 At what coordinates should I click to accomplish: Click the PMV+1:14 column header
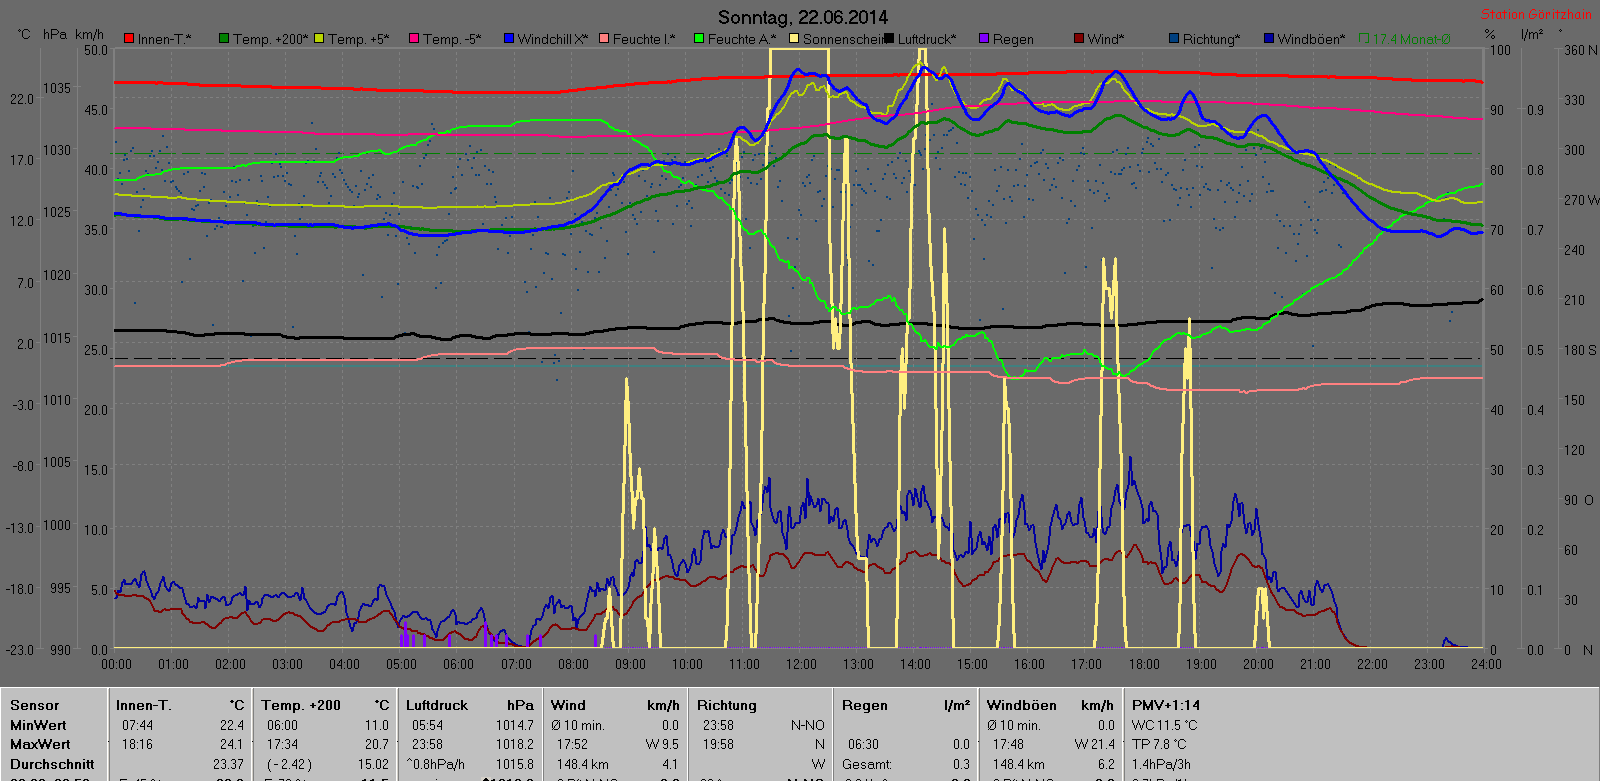pos(1166,705)
